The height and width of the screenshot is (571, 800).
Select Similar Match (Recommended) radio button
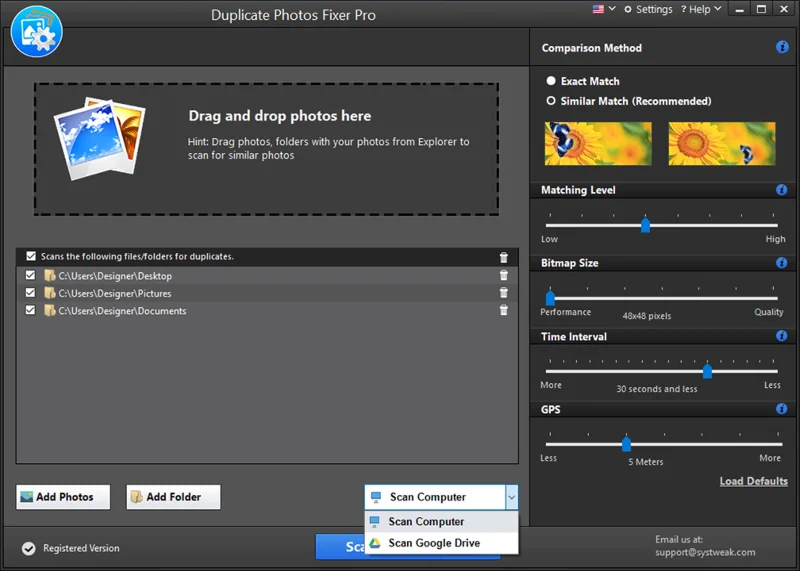coord(551,101)
